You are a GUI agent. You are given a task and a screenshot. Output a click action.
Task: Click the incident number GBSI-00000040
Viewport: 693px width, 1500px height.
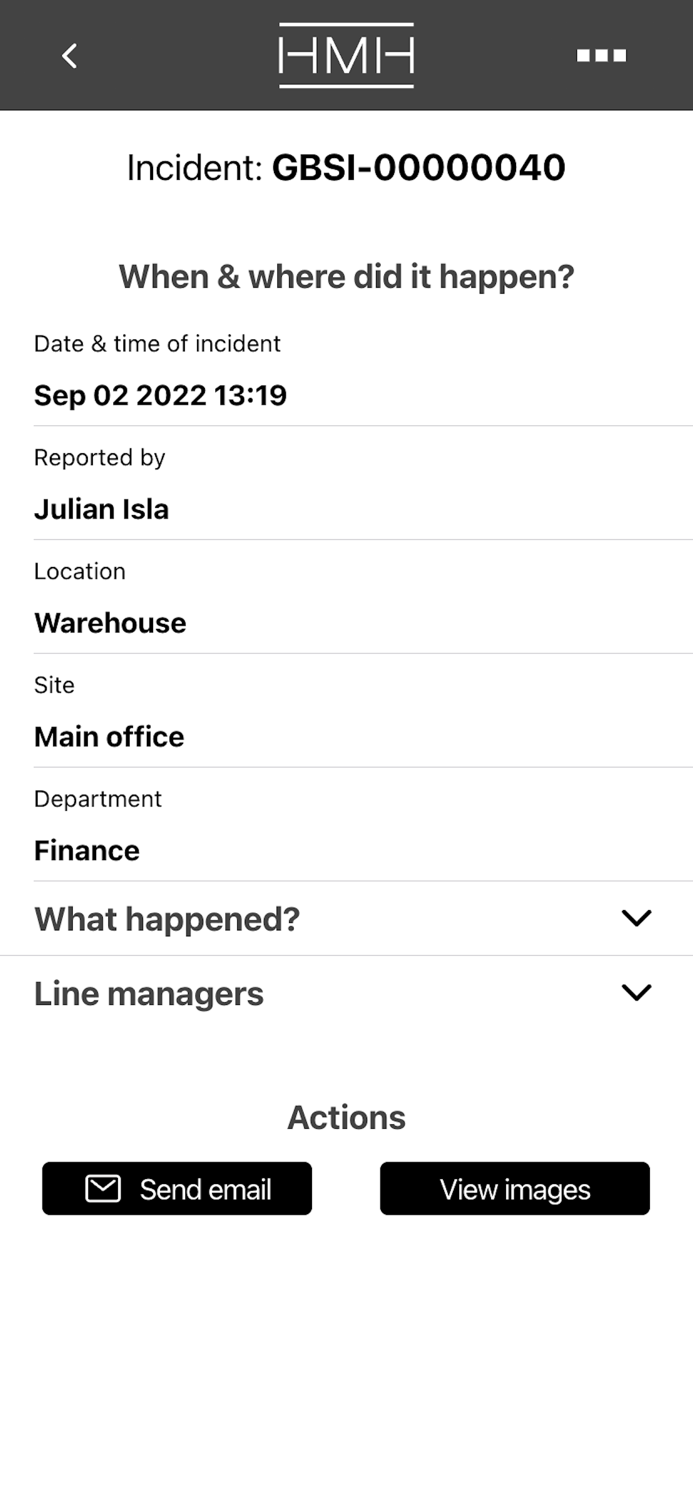tap(418, 167)
